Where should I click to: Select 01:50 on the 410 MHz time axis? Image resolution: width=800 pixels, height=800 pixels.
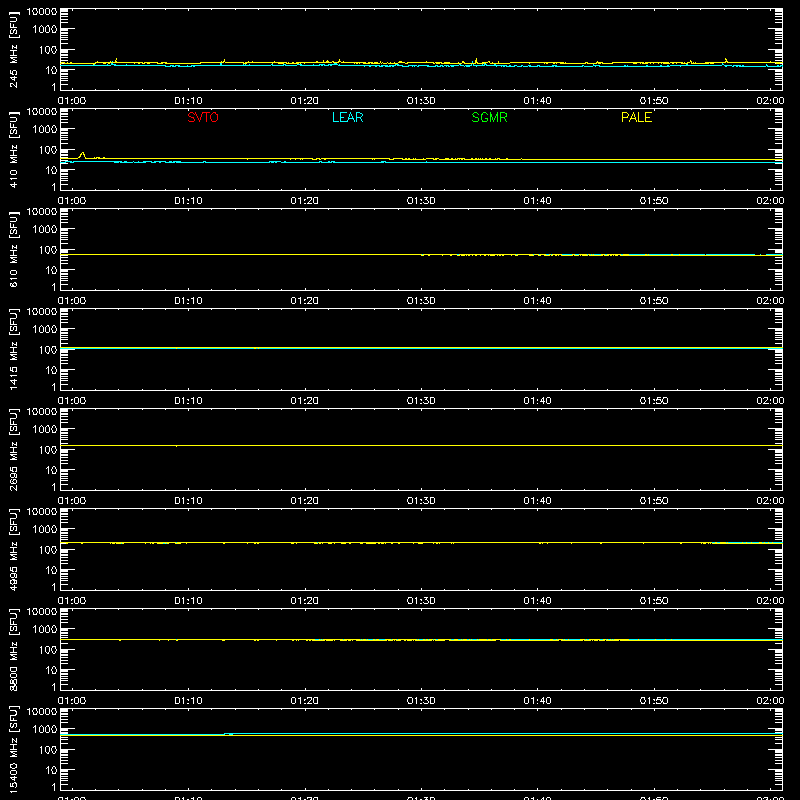pyautogui.click(x=654, y=201)
